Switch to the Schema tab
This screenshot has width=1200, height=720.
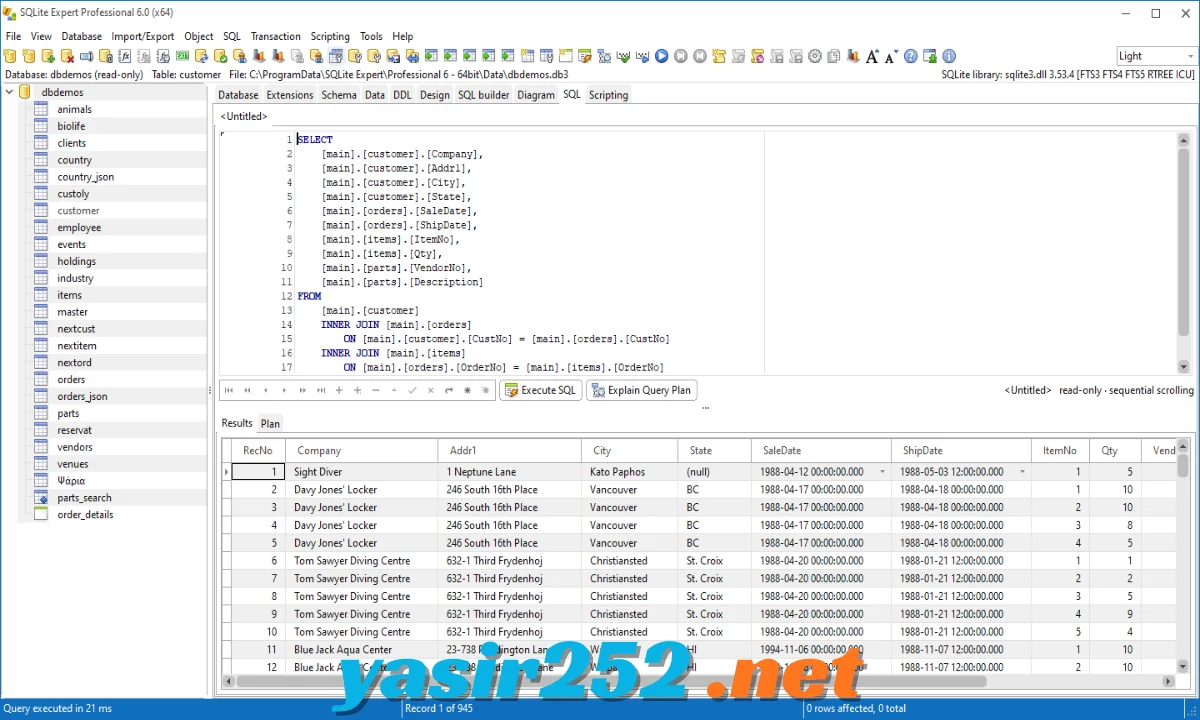pos(339,95)
